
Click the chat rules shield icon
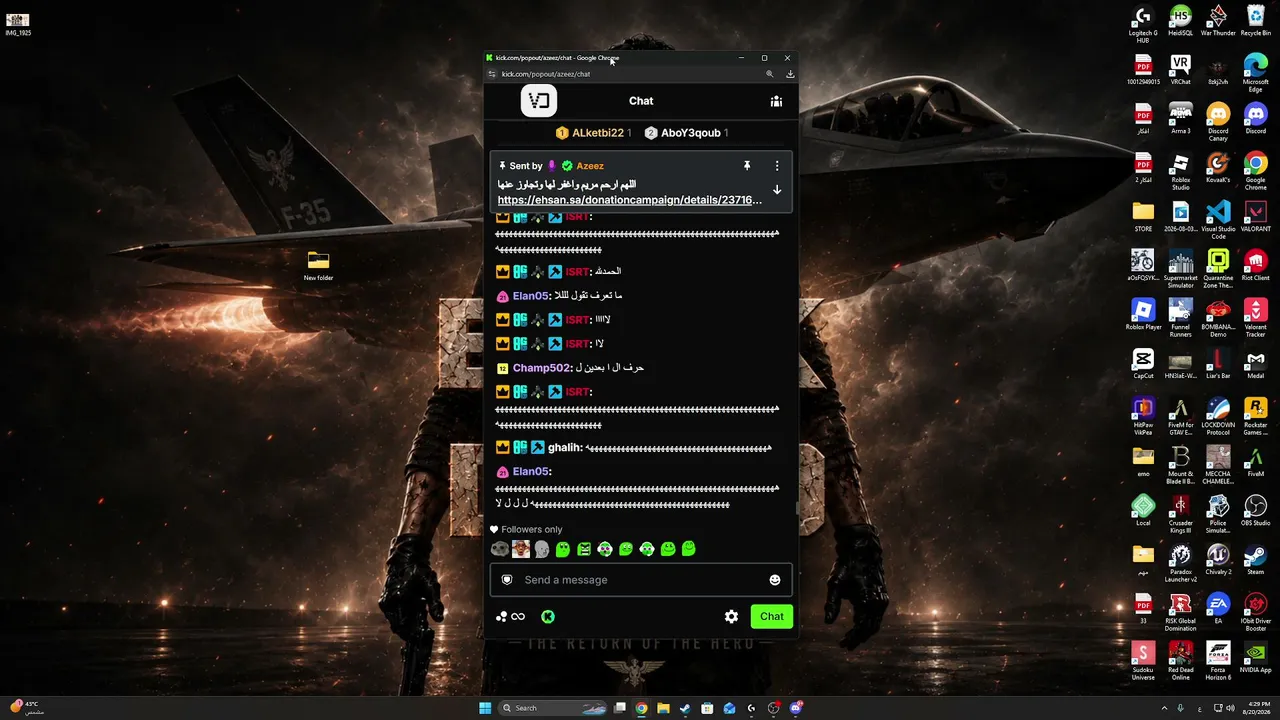tap(506, 580)
